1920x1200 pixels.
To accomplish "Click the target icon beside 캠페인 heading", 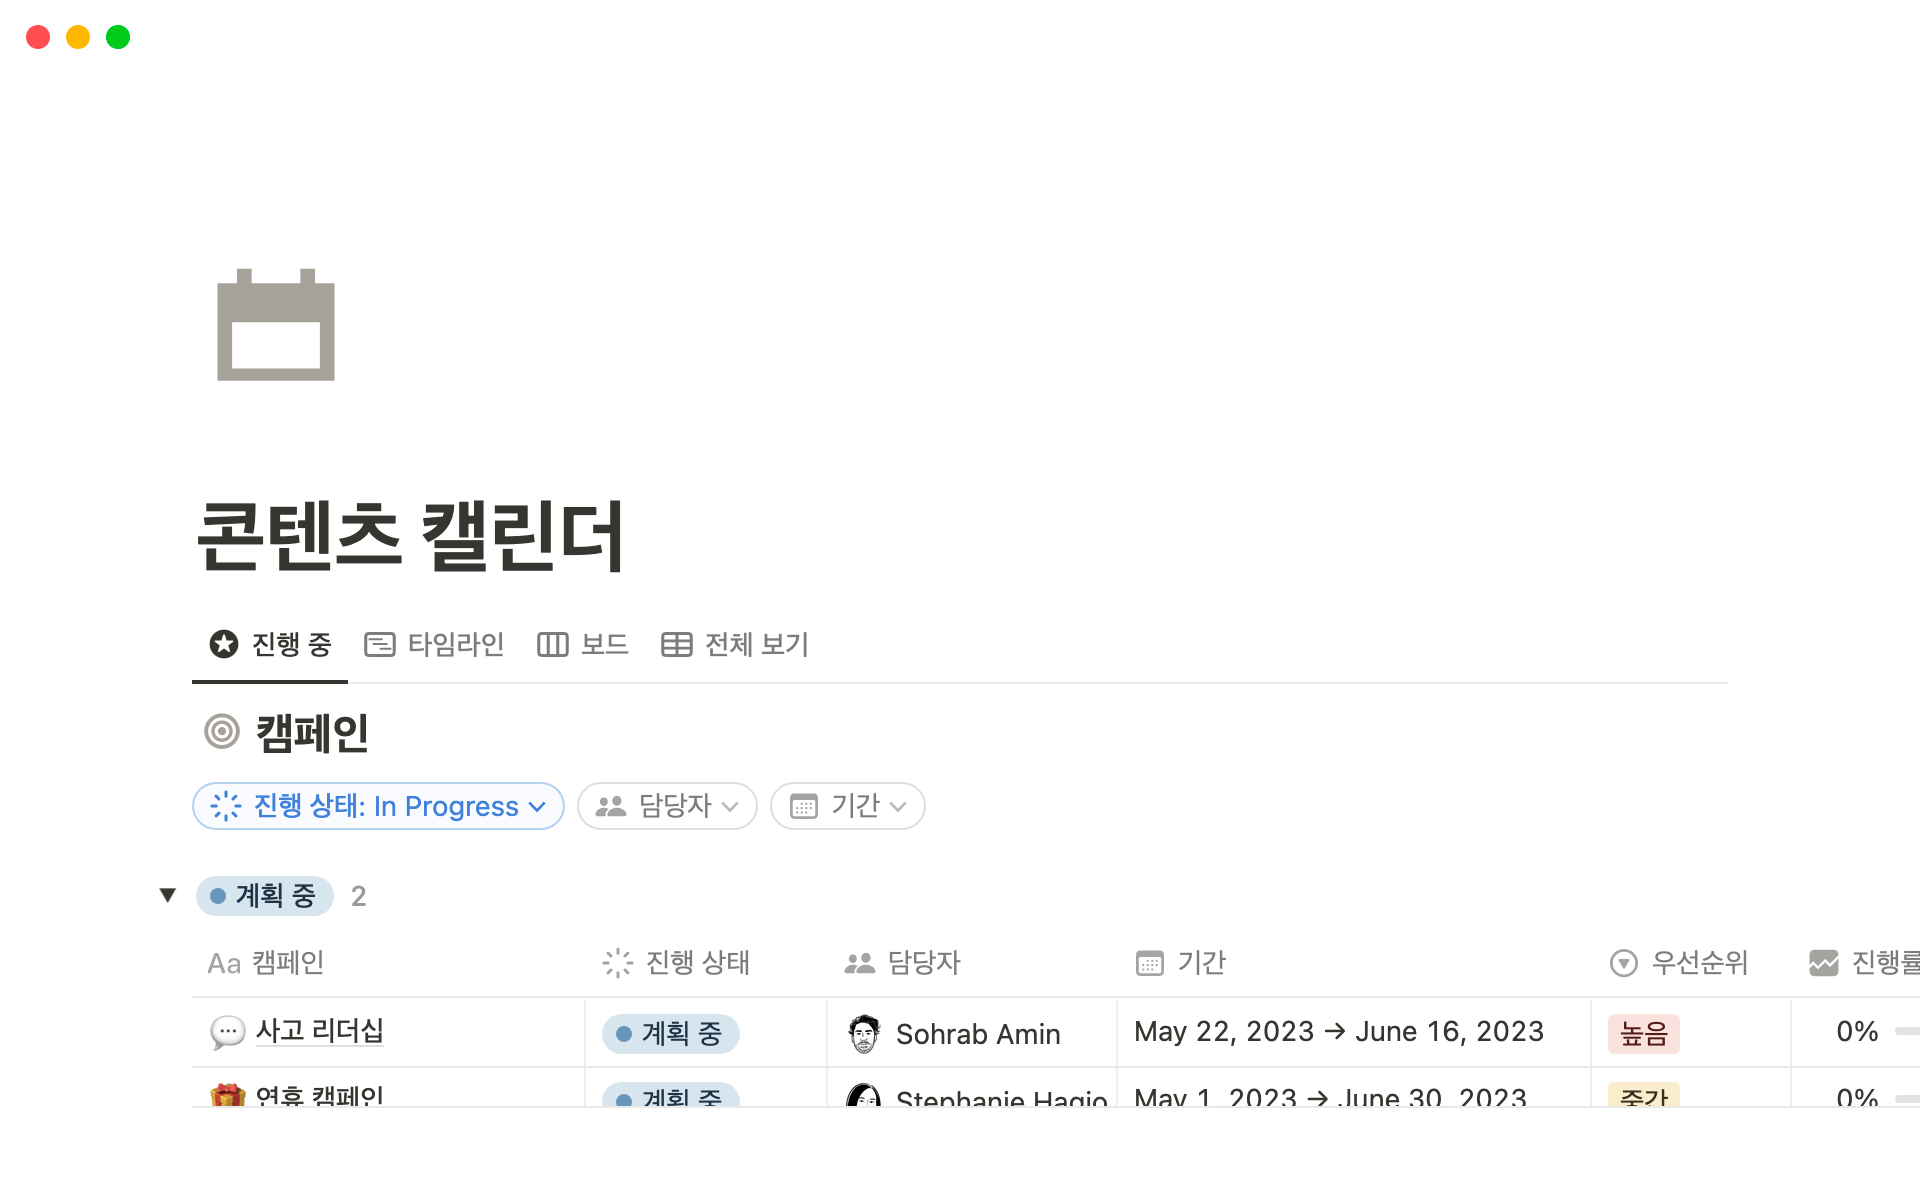I will [222, 732].
